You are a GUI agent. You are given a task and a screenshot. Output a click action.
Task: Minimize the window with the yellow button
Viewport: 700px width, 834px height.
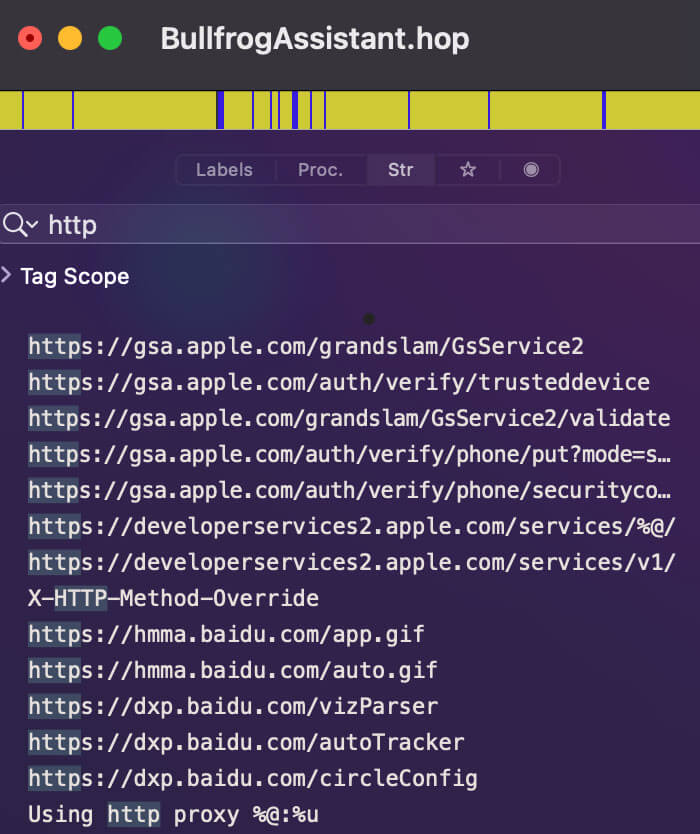point(70,39)
